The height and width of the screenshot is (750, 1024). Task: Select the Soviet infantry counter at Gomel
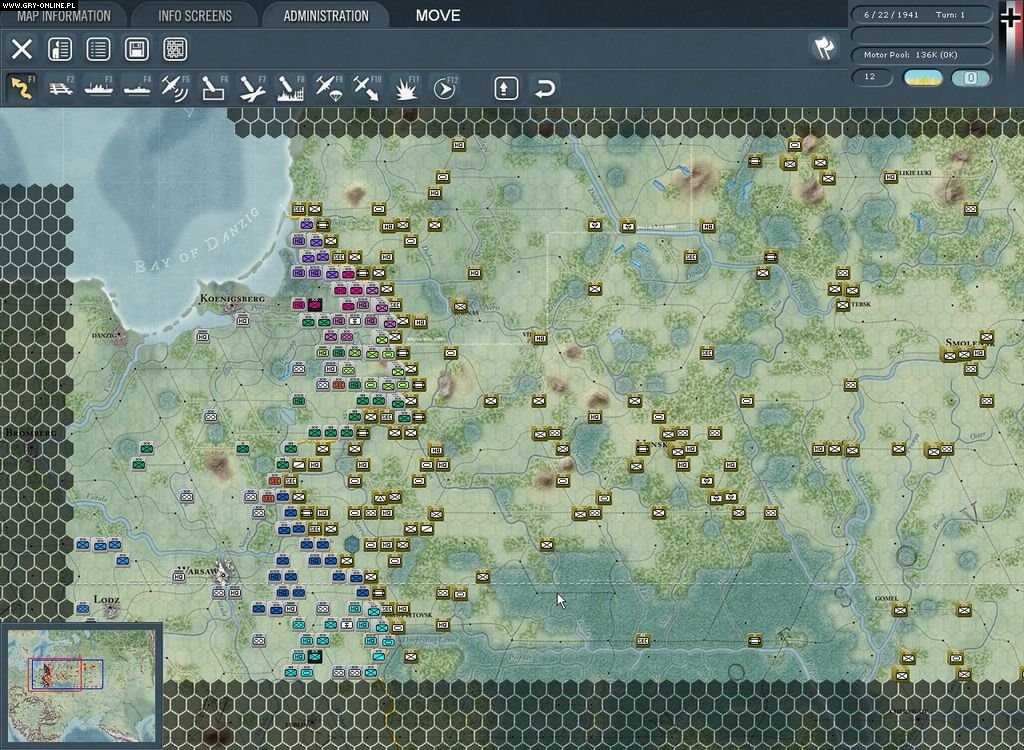click(x=901, y=611)
